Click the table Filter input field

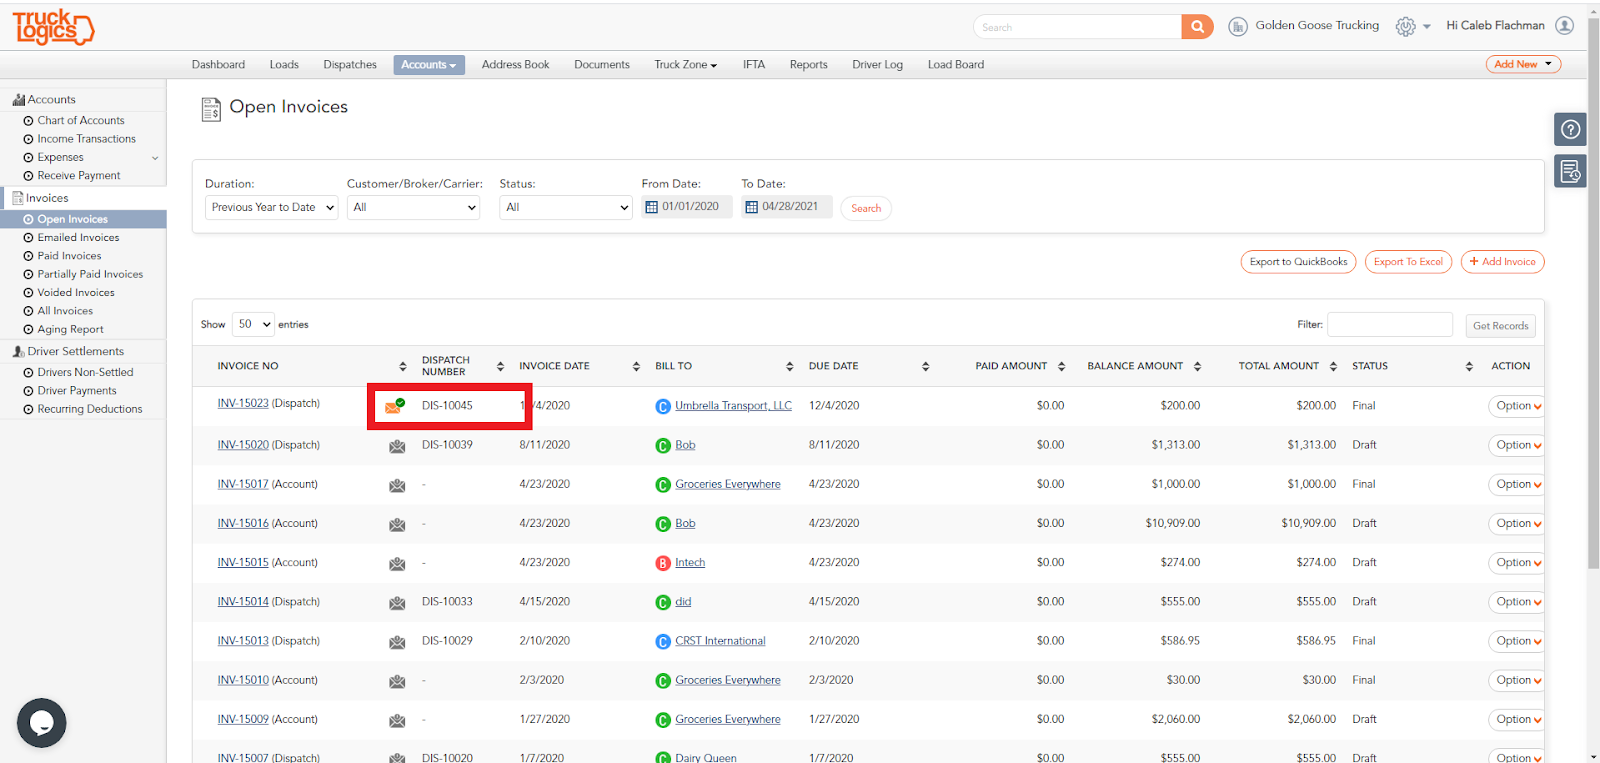(1390, 324)
